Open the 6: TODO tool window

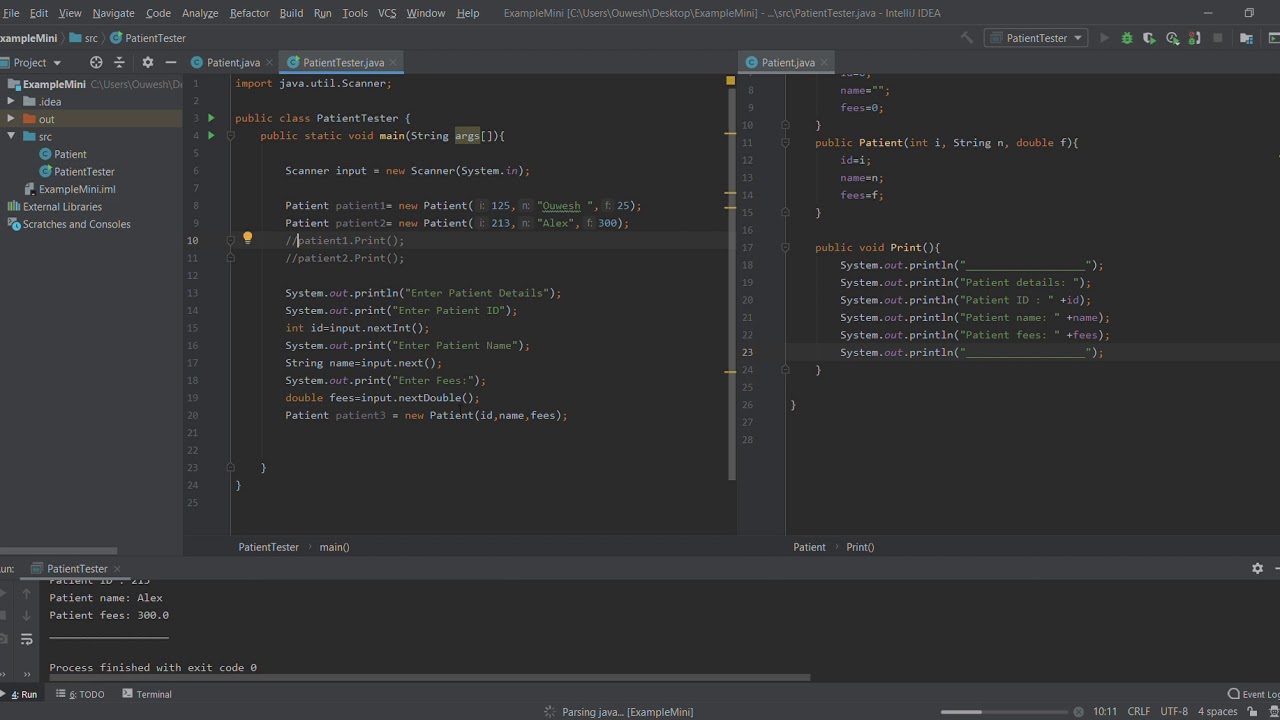[x=80, y=694]
